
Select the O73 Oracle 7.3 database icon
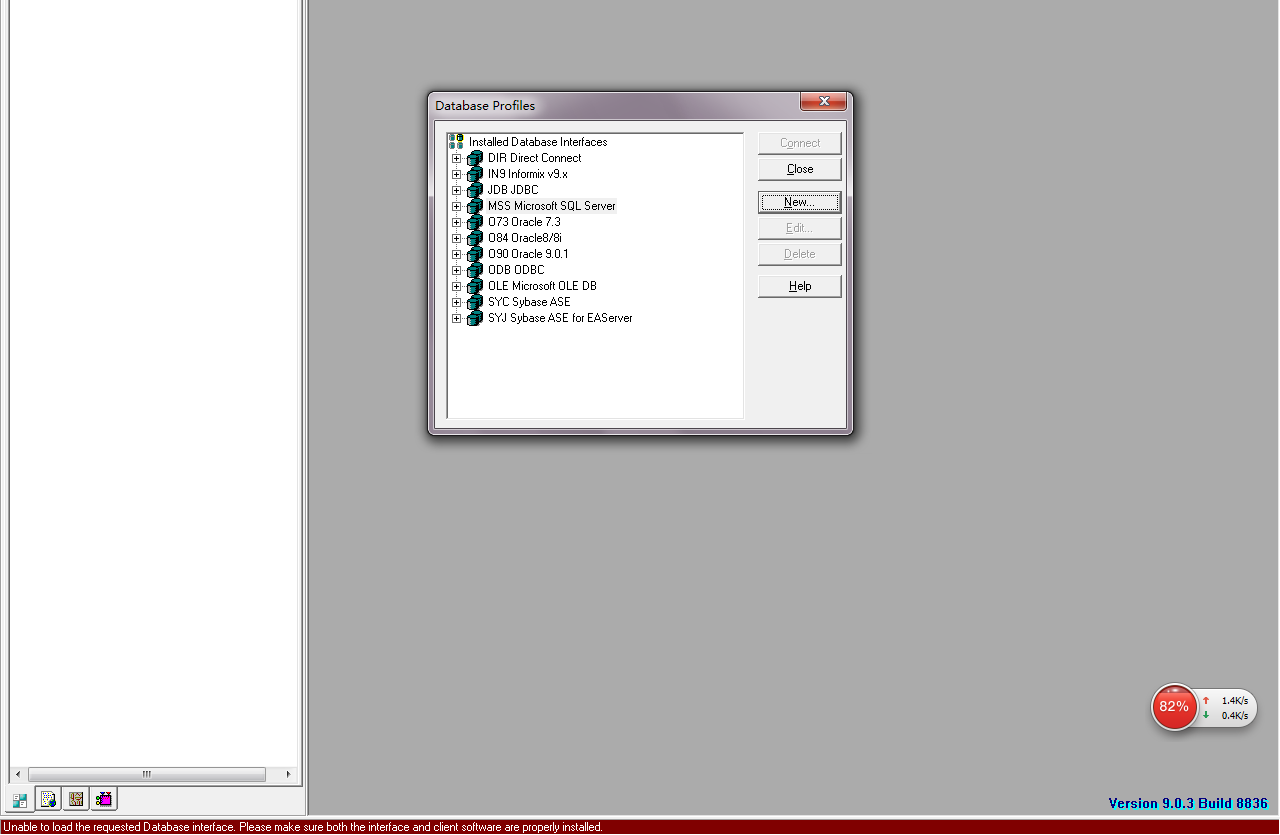475,222
